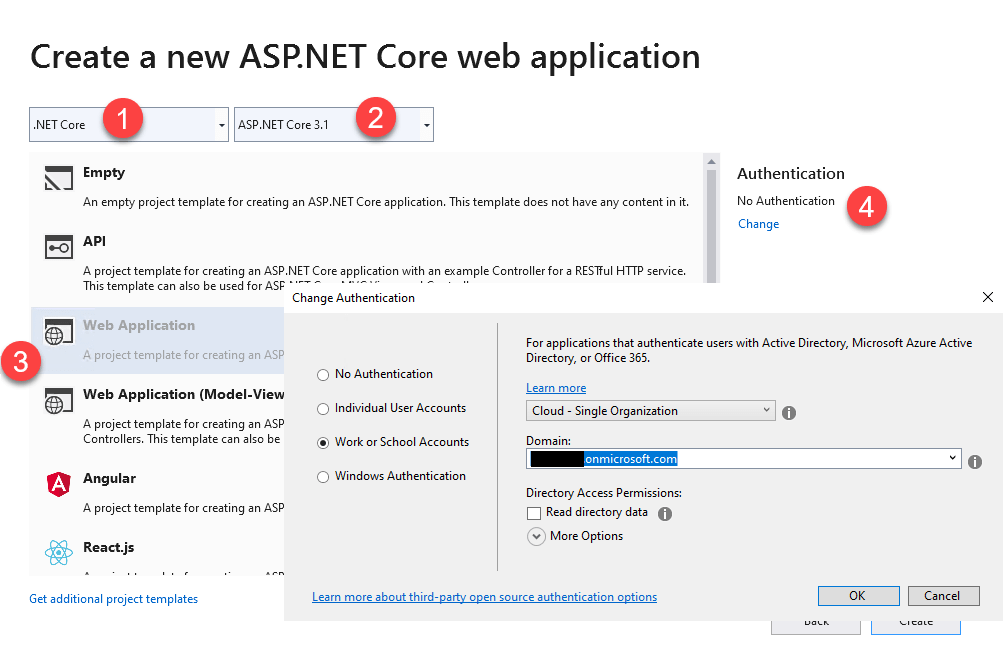Viewport: 1003px width, 646px height.
Task: Expand the More Options section
Action: coord(537,536)
